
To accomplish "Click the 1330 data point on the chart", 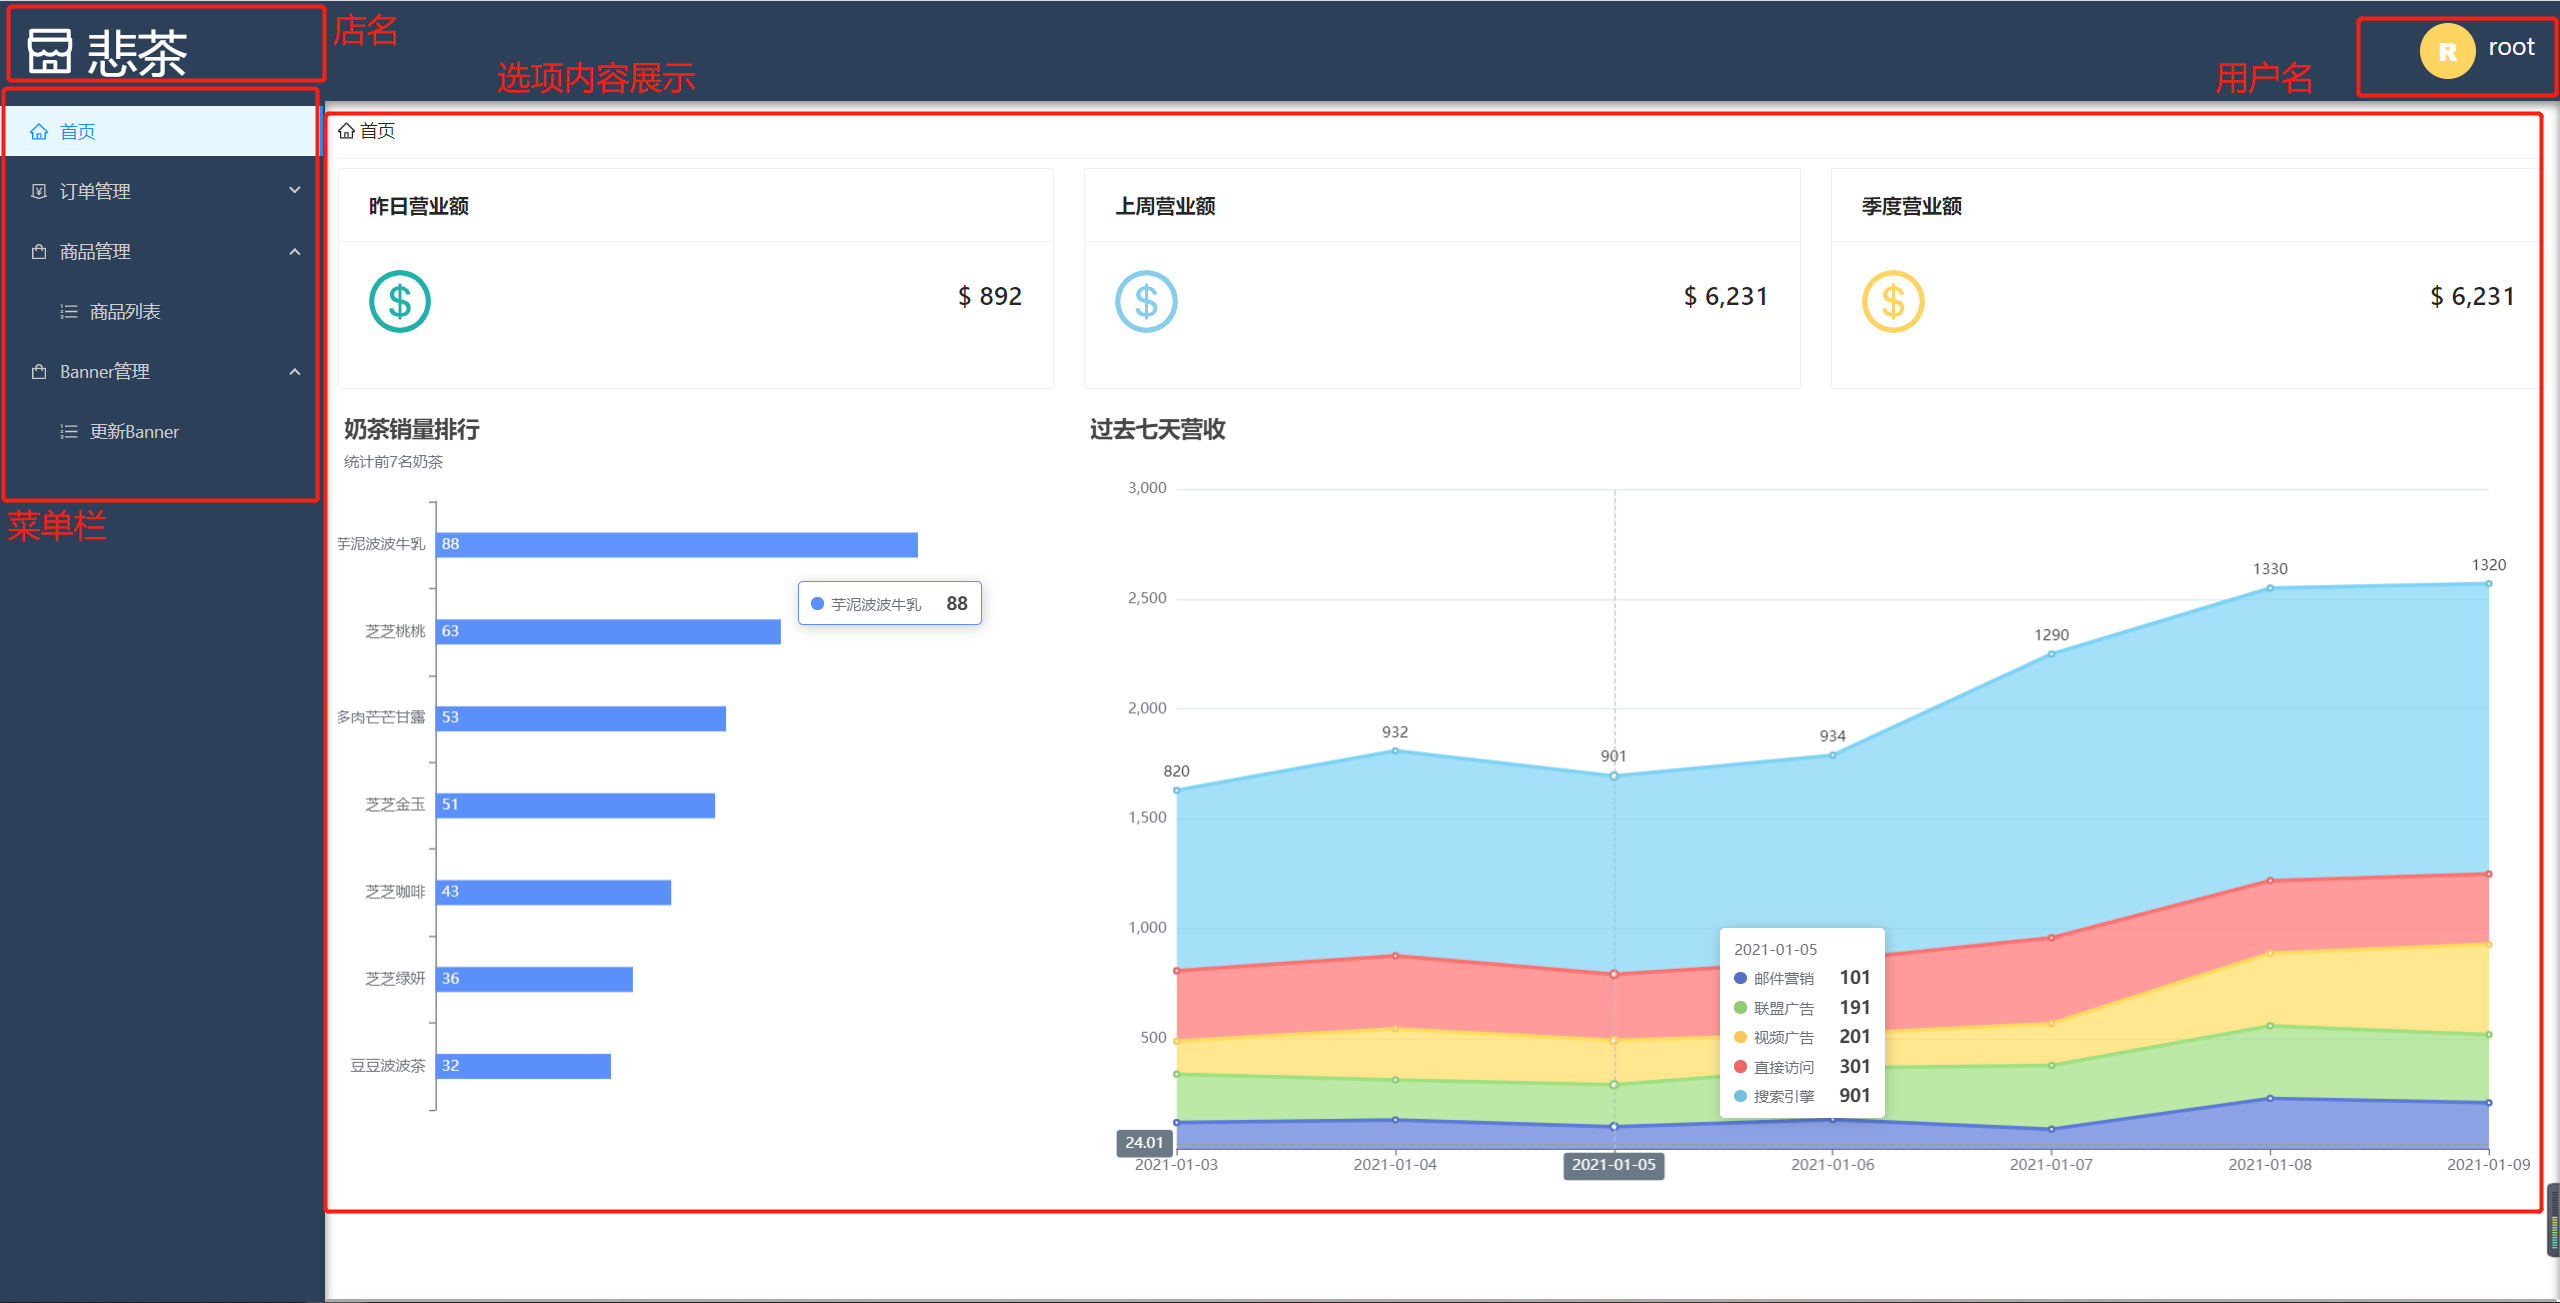I will pyautogui.click(x=2270, y=588).
